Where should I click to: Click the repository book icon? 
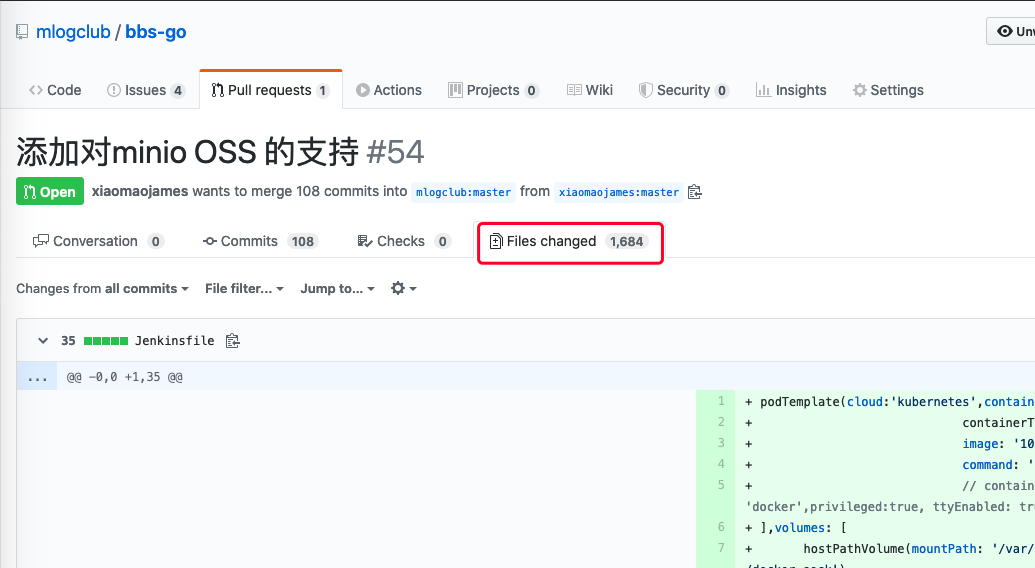[22, 32]
